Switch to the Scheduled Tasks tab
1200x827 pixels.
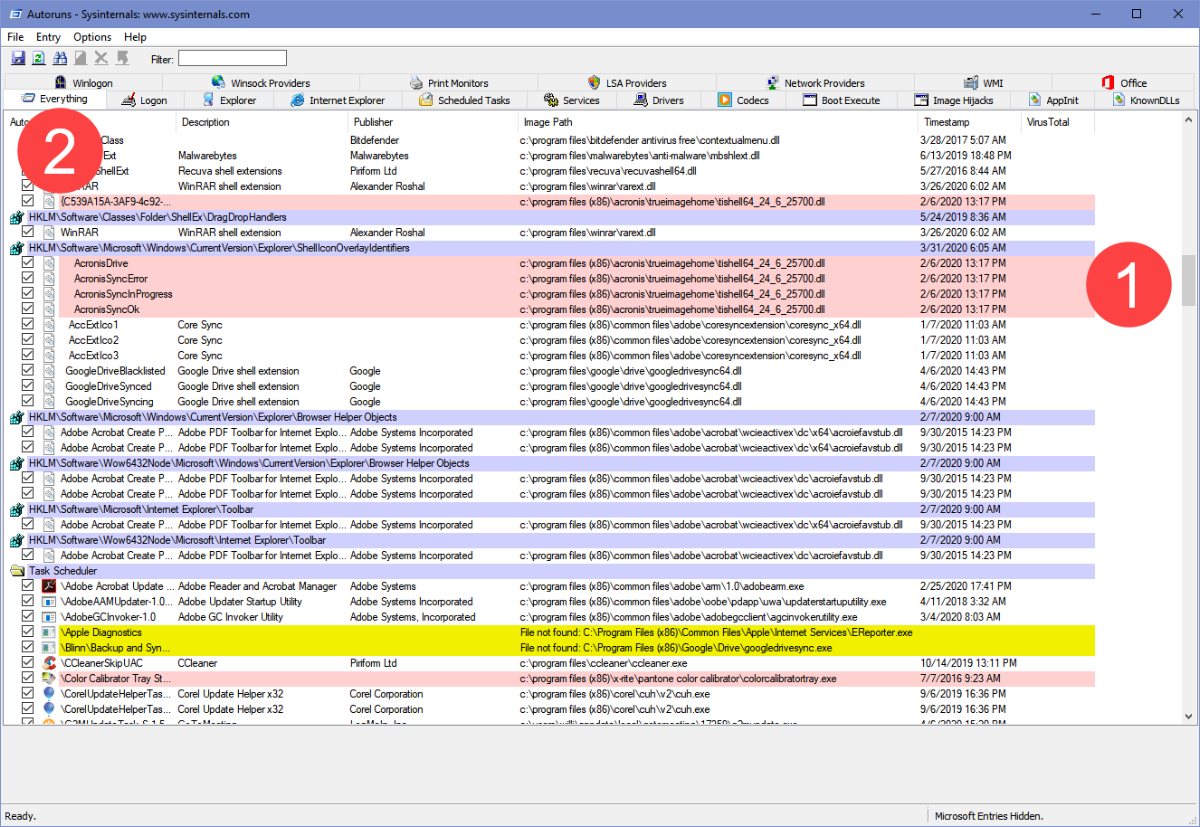464,100
